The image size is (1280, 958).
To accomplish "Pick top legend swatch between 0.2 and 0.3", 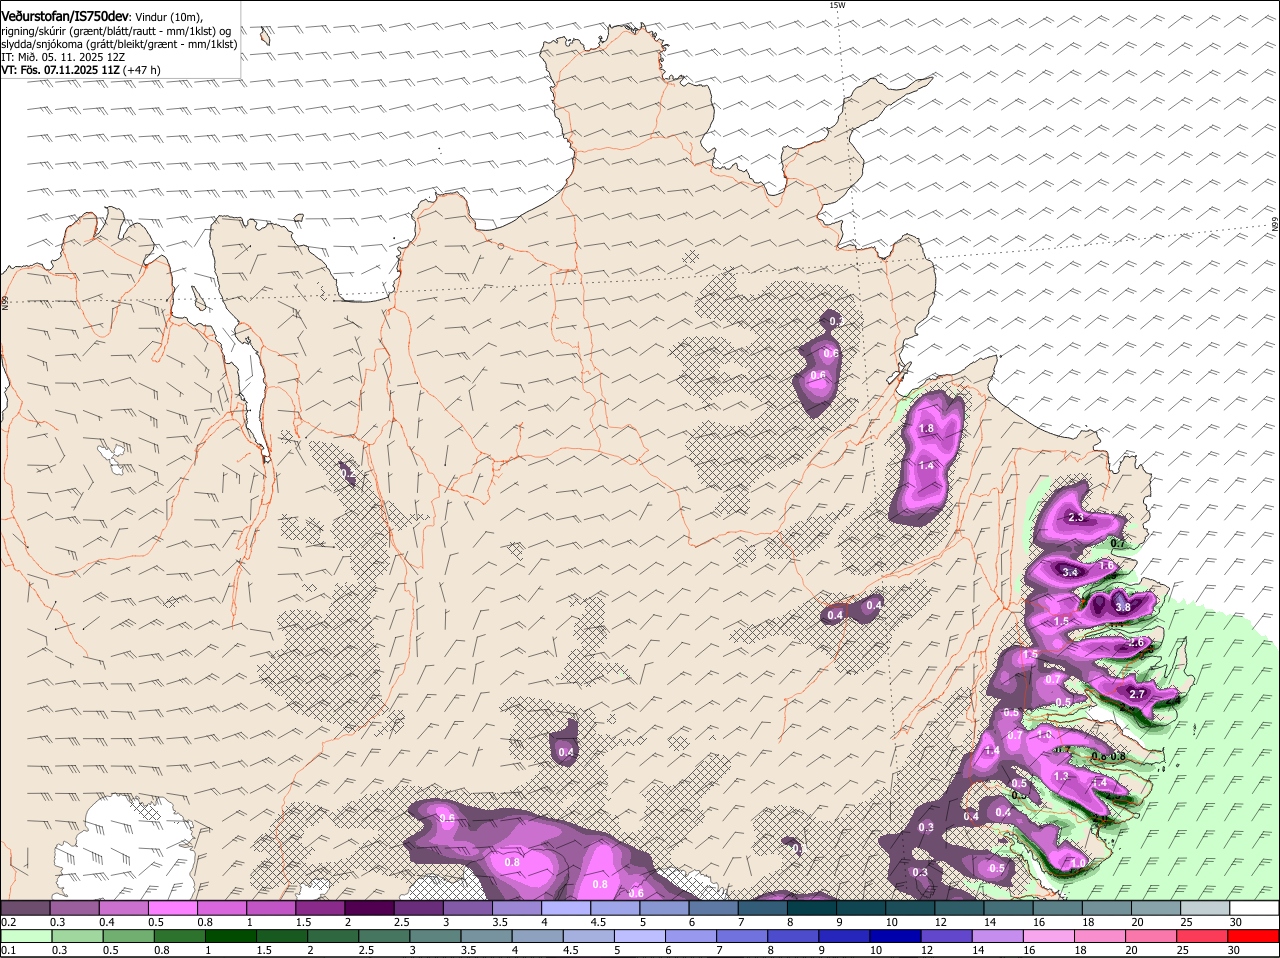I will point(25,908).
